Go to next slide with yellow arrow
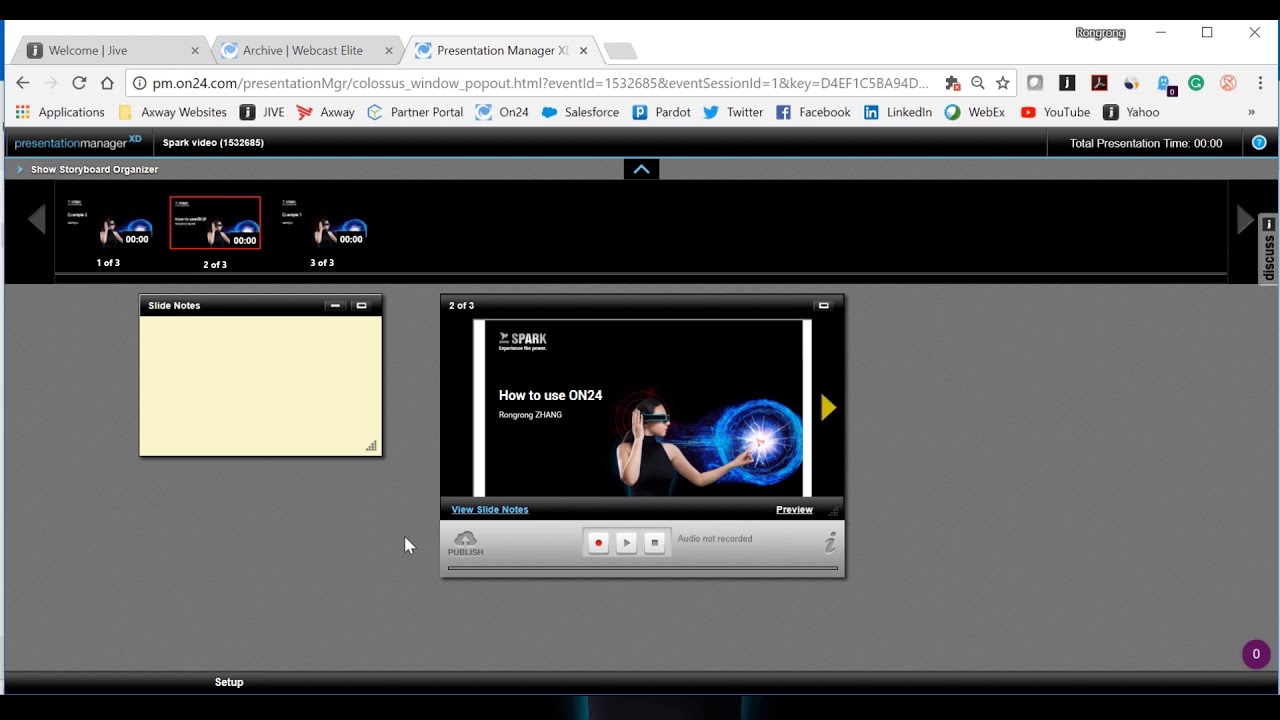 pos(828,407)
